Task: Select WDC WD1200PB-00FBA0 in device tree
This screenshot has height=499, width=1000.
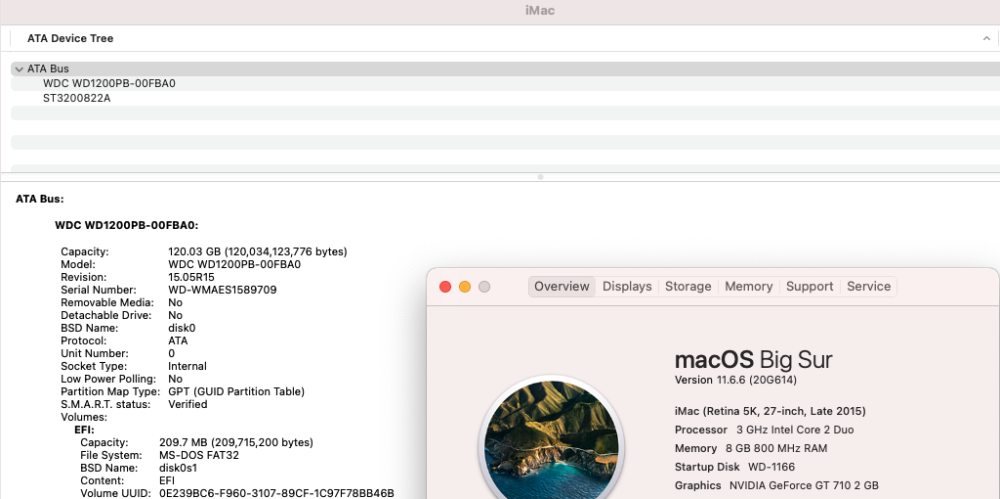Action: click(x=109, y=84)
